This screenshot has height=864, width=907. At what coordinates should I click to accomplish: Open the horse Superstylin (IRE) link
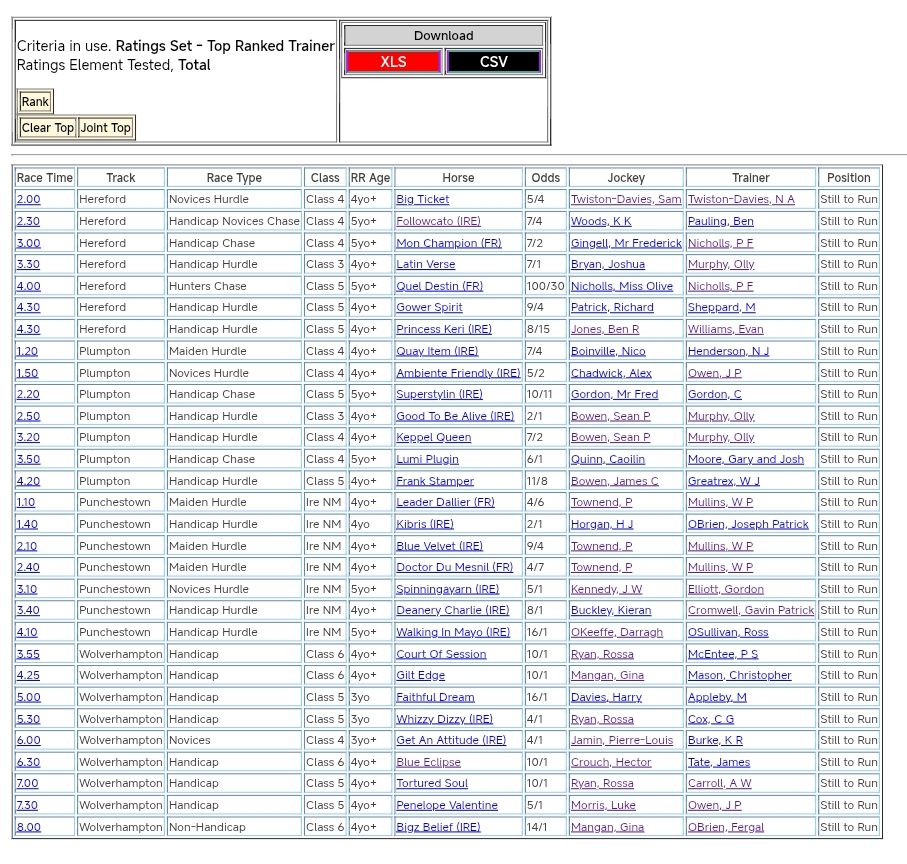click(439, 395)
